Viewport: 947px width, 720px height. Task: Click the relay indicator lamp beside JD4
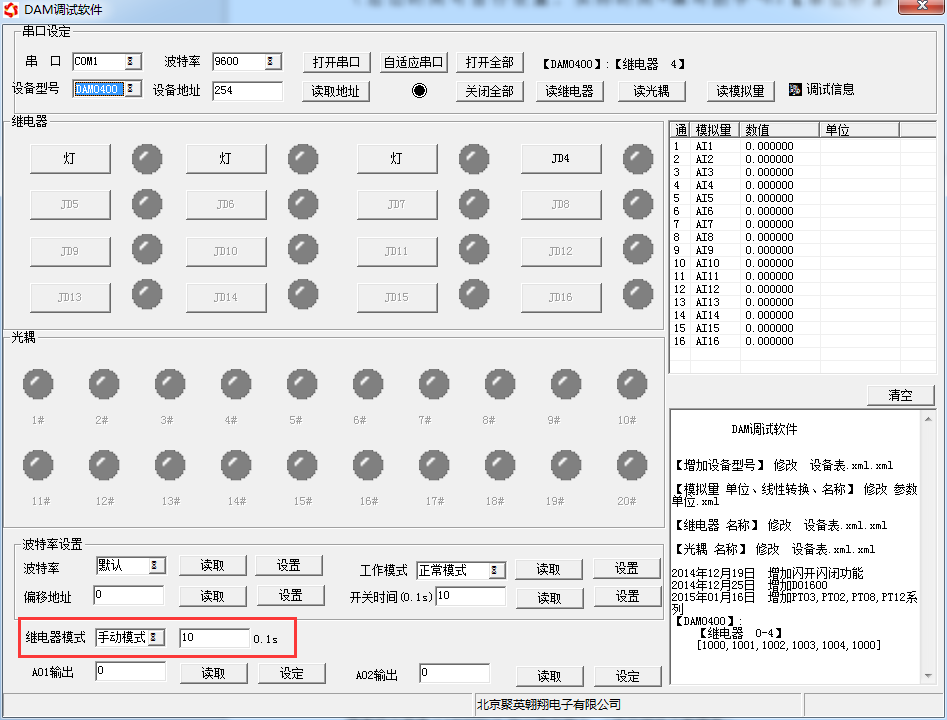638,159
